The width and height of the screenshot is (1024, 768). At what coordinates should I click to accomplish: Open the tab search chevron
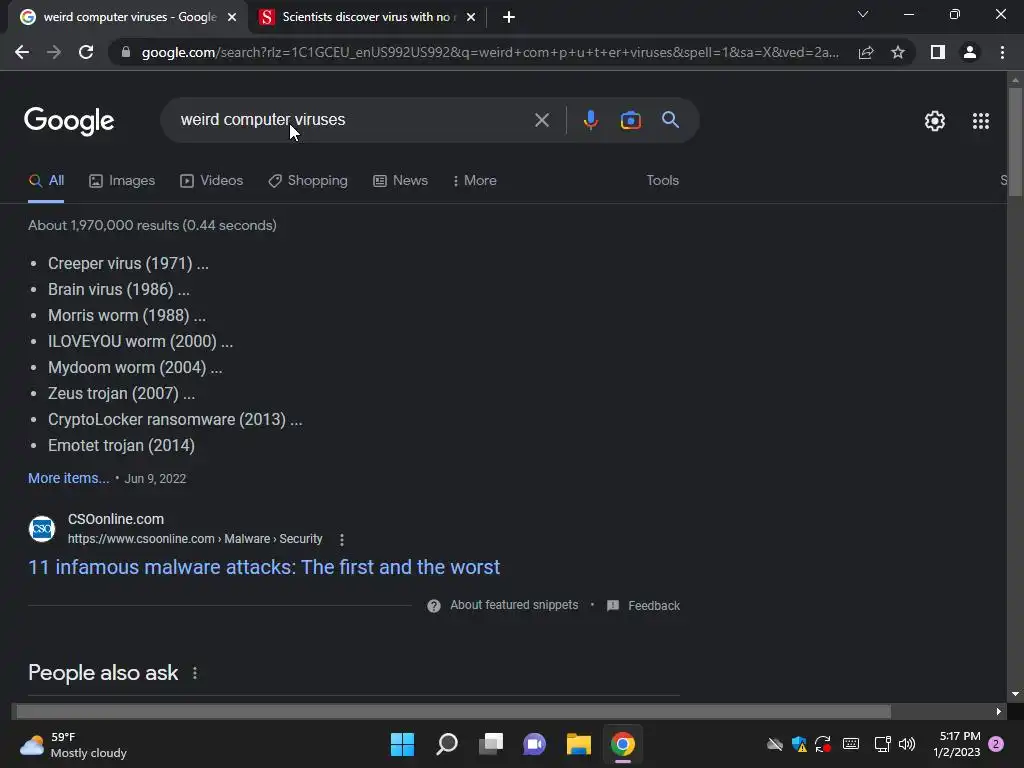863,14
